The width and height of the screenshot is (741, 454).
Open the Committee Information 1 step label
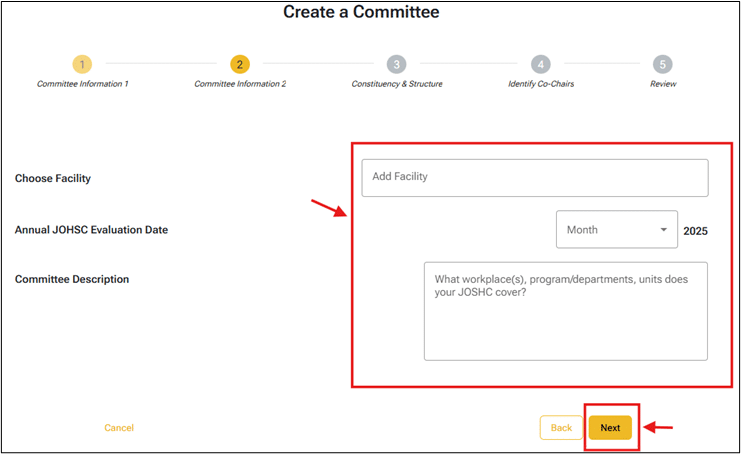coord(83,84)
